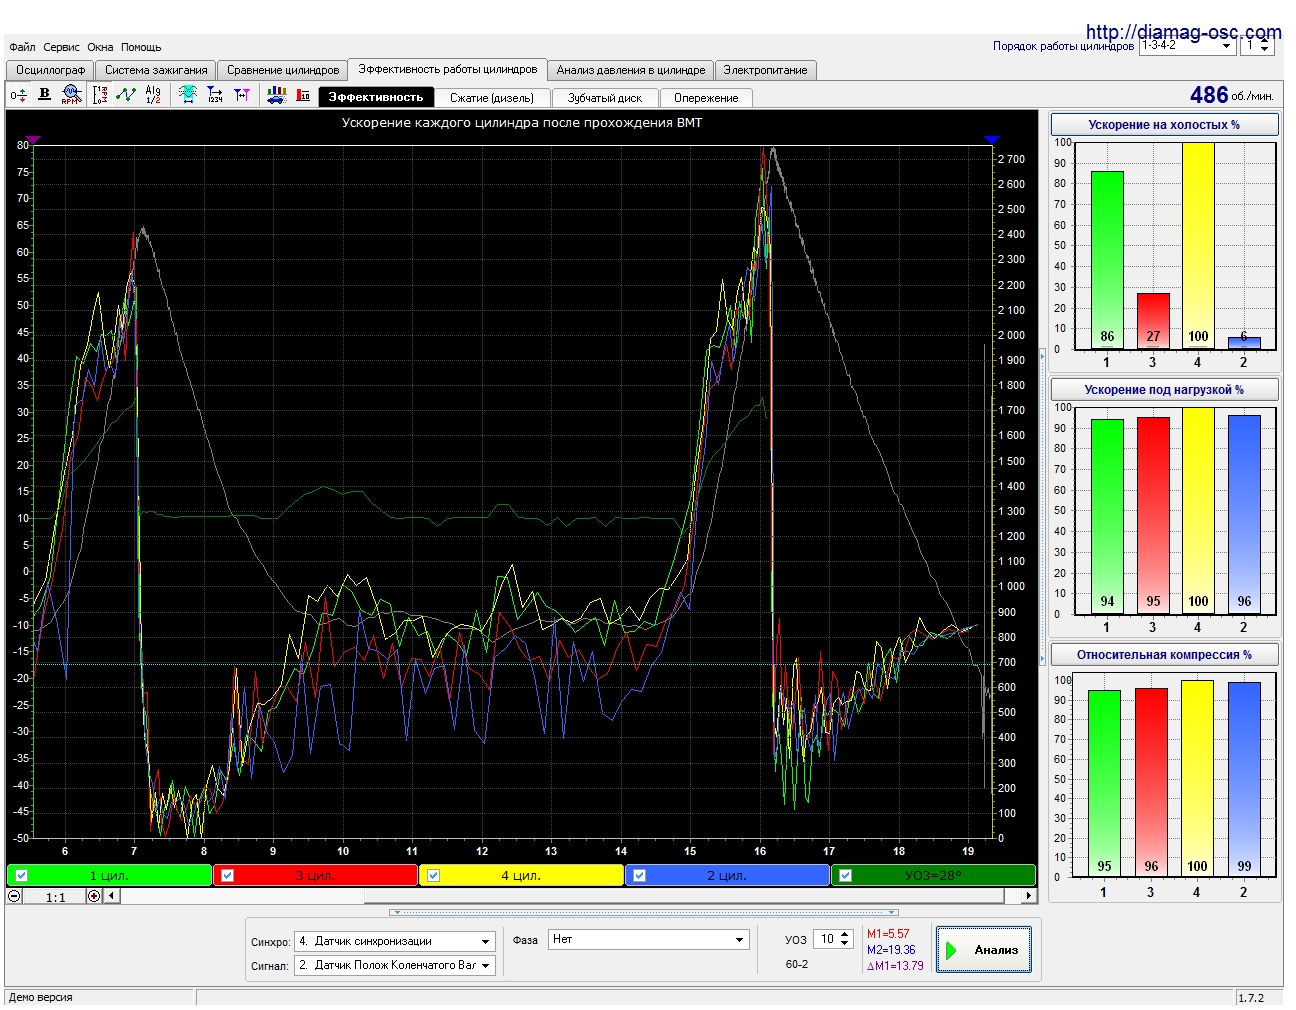Screen dimensions: 1296x1010
Task: Toggle the 1 цил. green checkbox
Action: (22, 875)
